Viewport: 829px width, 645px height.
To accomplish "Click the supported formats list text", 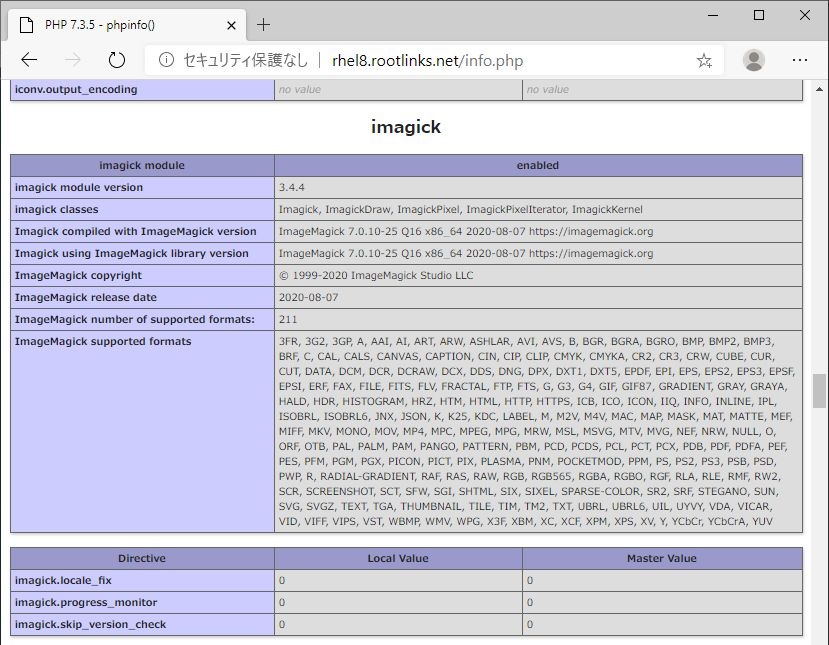I will click(536, 431).
